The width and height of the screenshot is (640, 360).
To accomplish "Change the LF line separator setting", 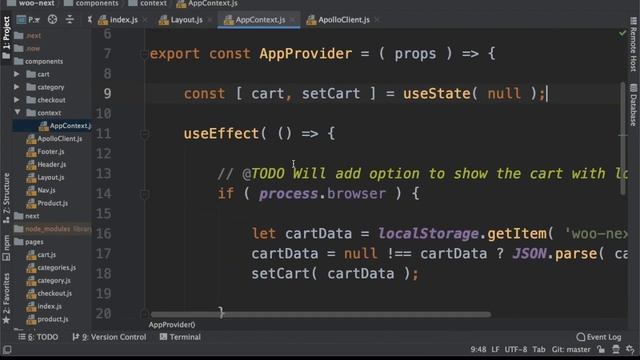I will (x=495, y=349).
